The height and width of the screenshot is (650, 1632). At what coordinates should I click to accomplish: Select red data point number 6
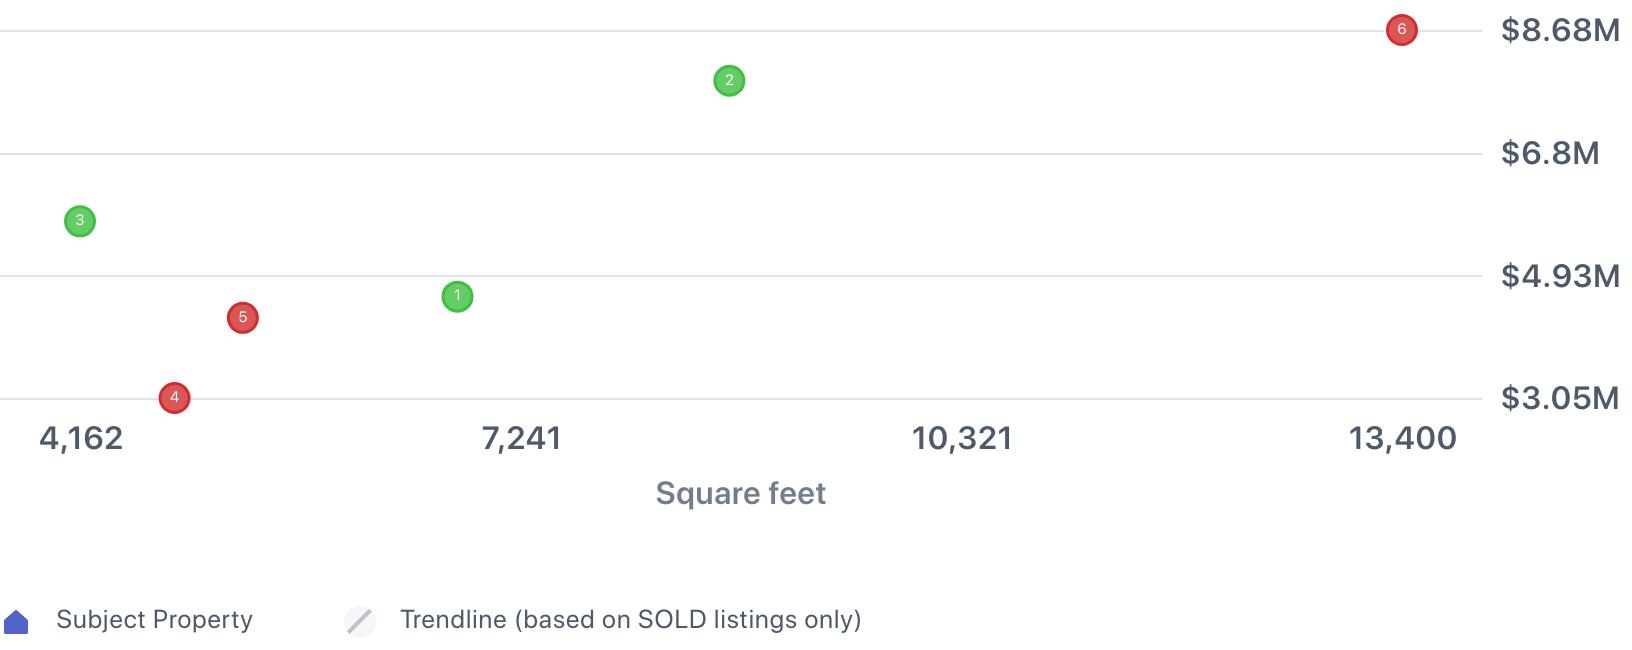[1401, 30]
